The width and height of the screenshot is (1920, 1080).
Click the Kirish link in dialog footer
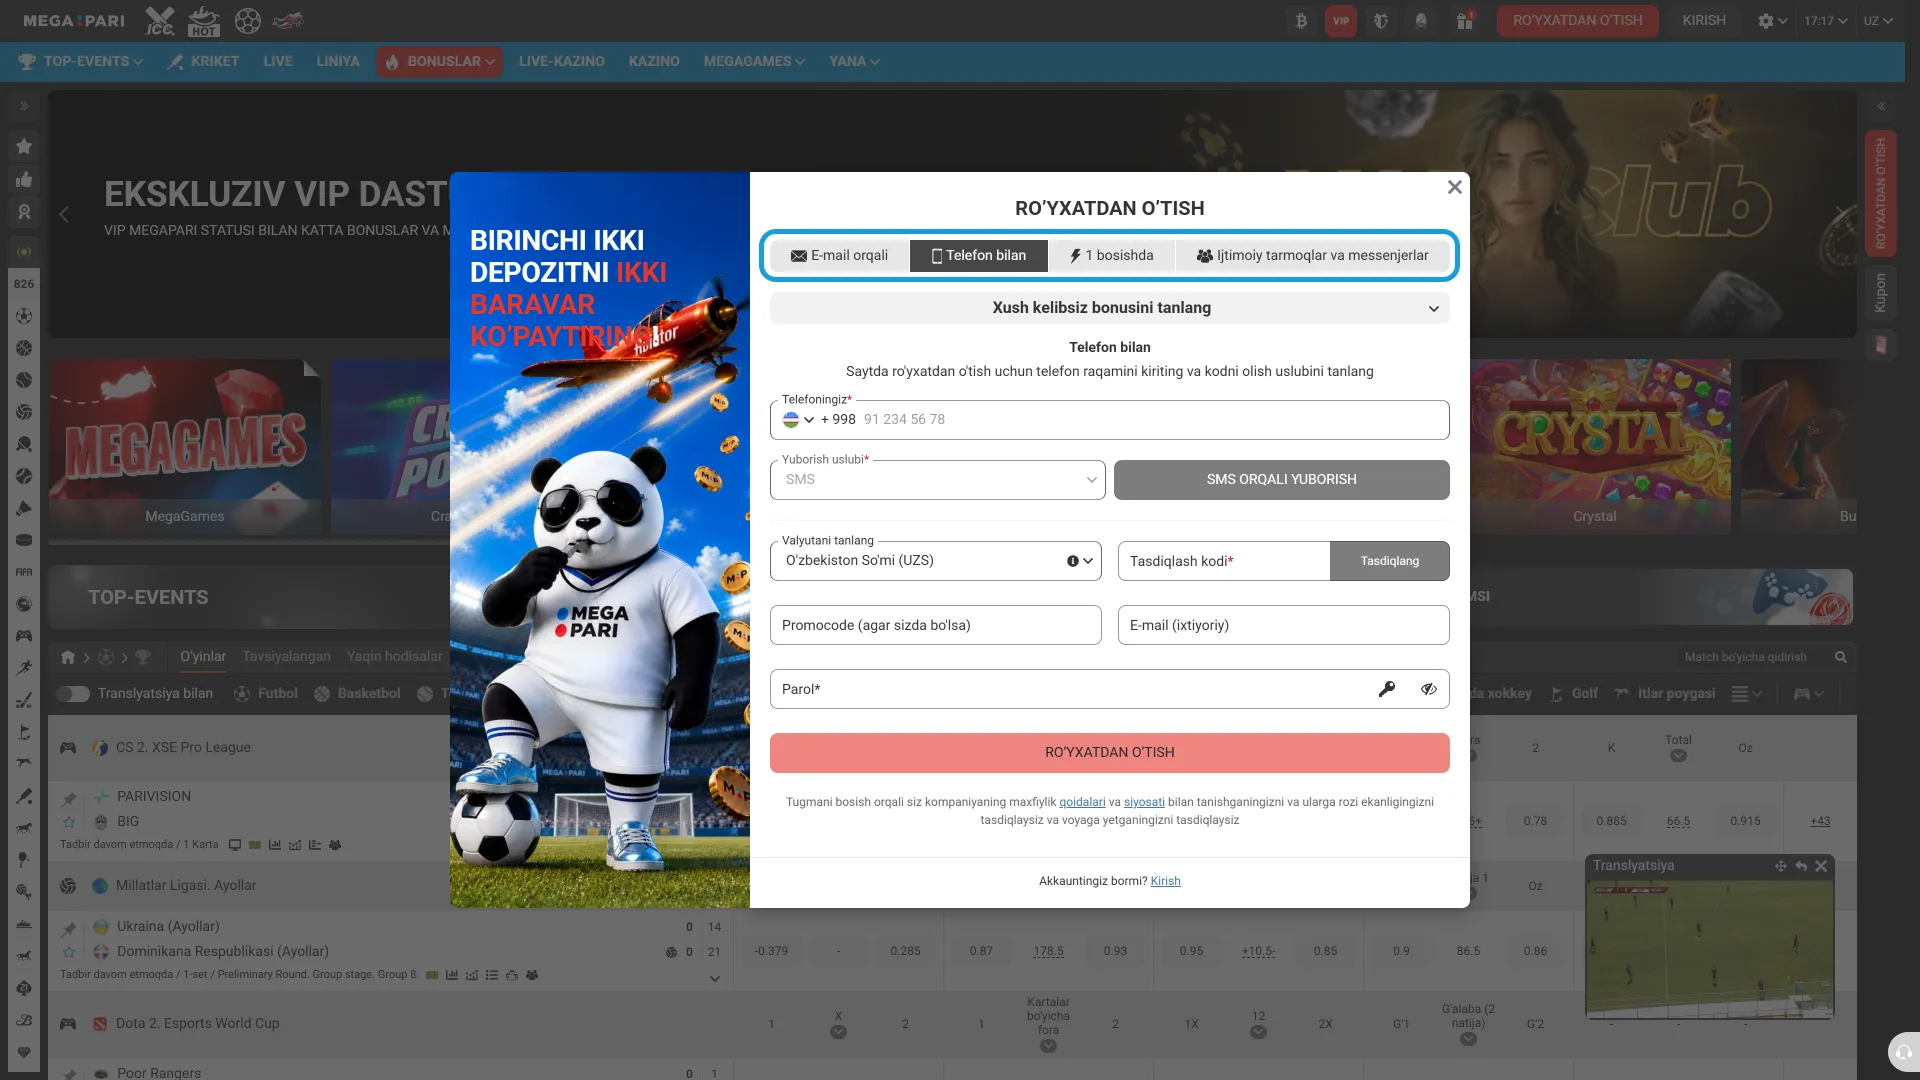[x=1165, y=881]
